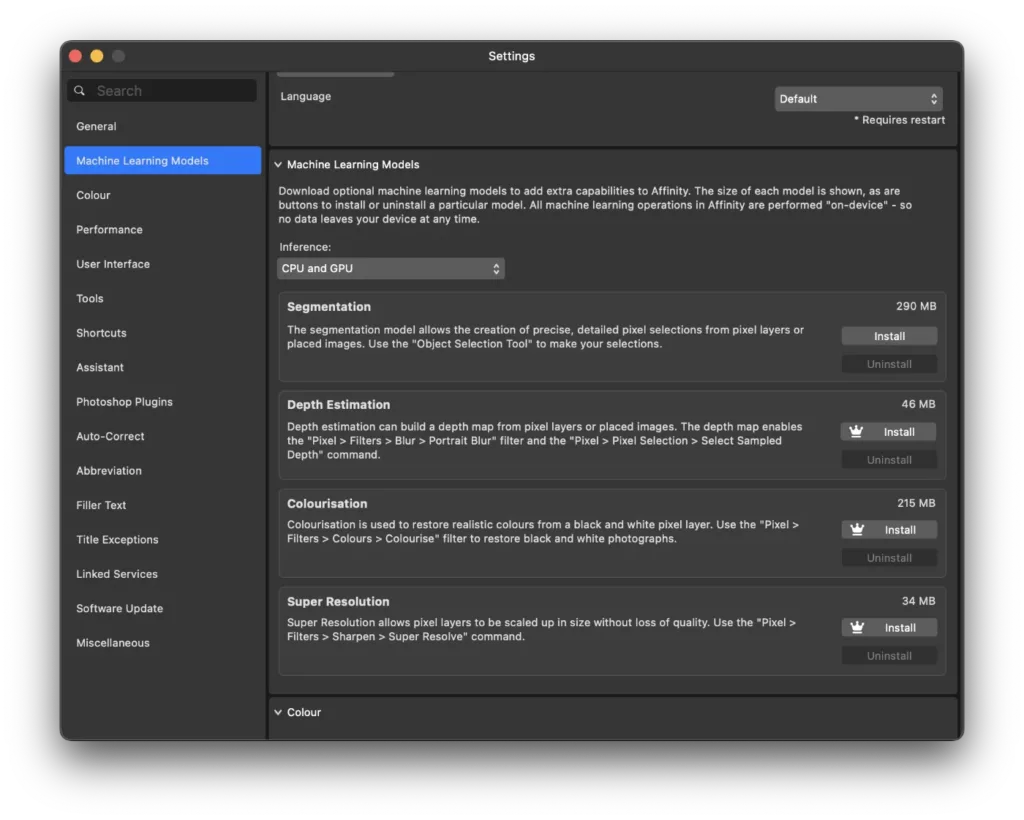
Task: Open Photoshop Plugins settings
Action: click(124, 402)
